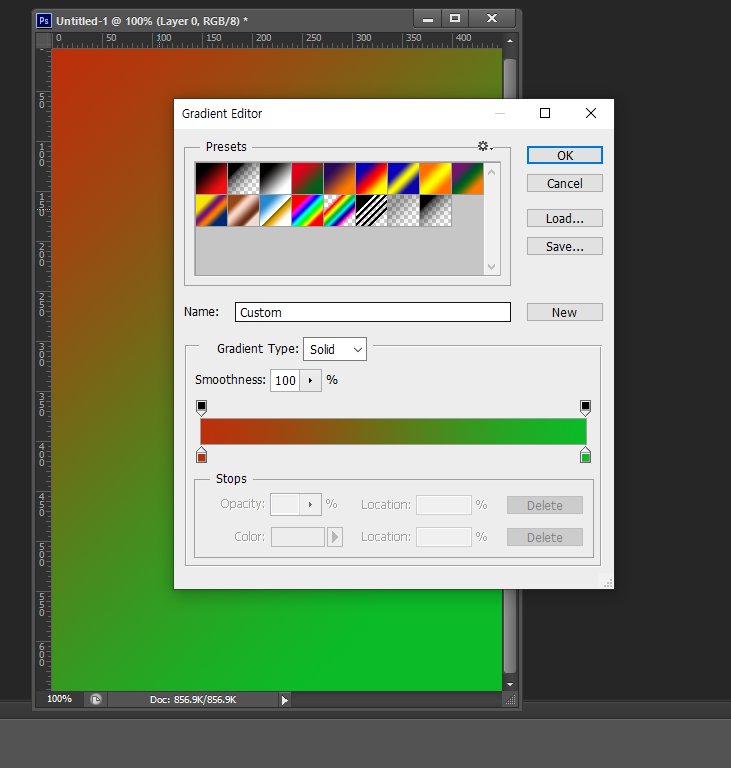Maximize the Gradient Editor window

point(545,113)
